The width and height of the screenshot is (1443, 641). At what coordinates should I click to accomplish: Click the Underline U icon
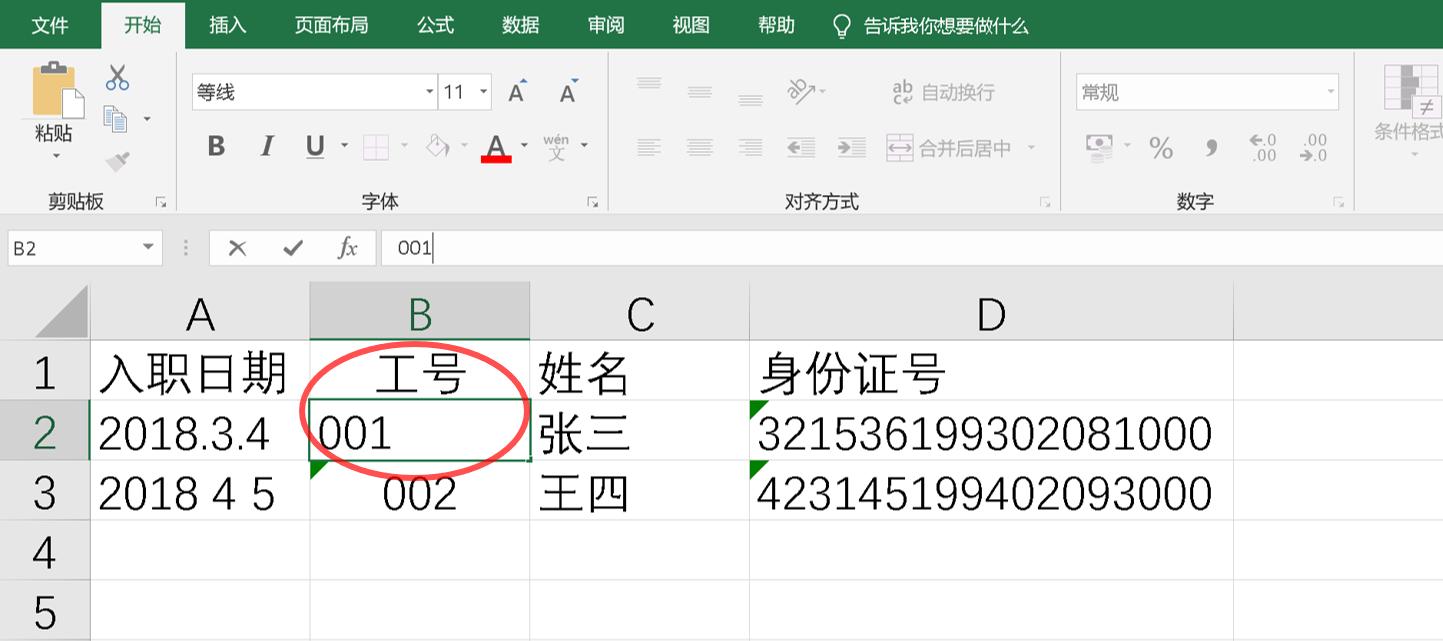pyautogui.click(x=313, y=146)
